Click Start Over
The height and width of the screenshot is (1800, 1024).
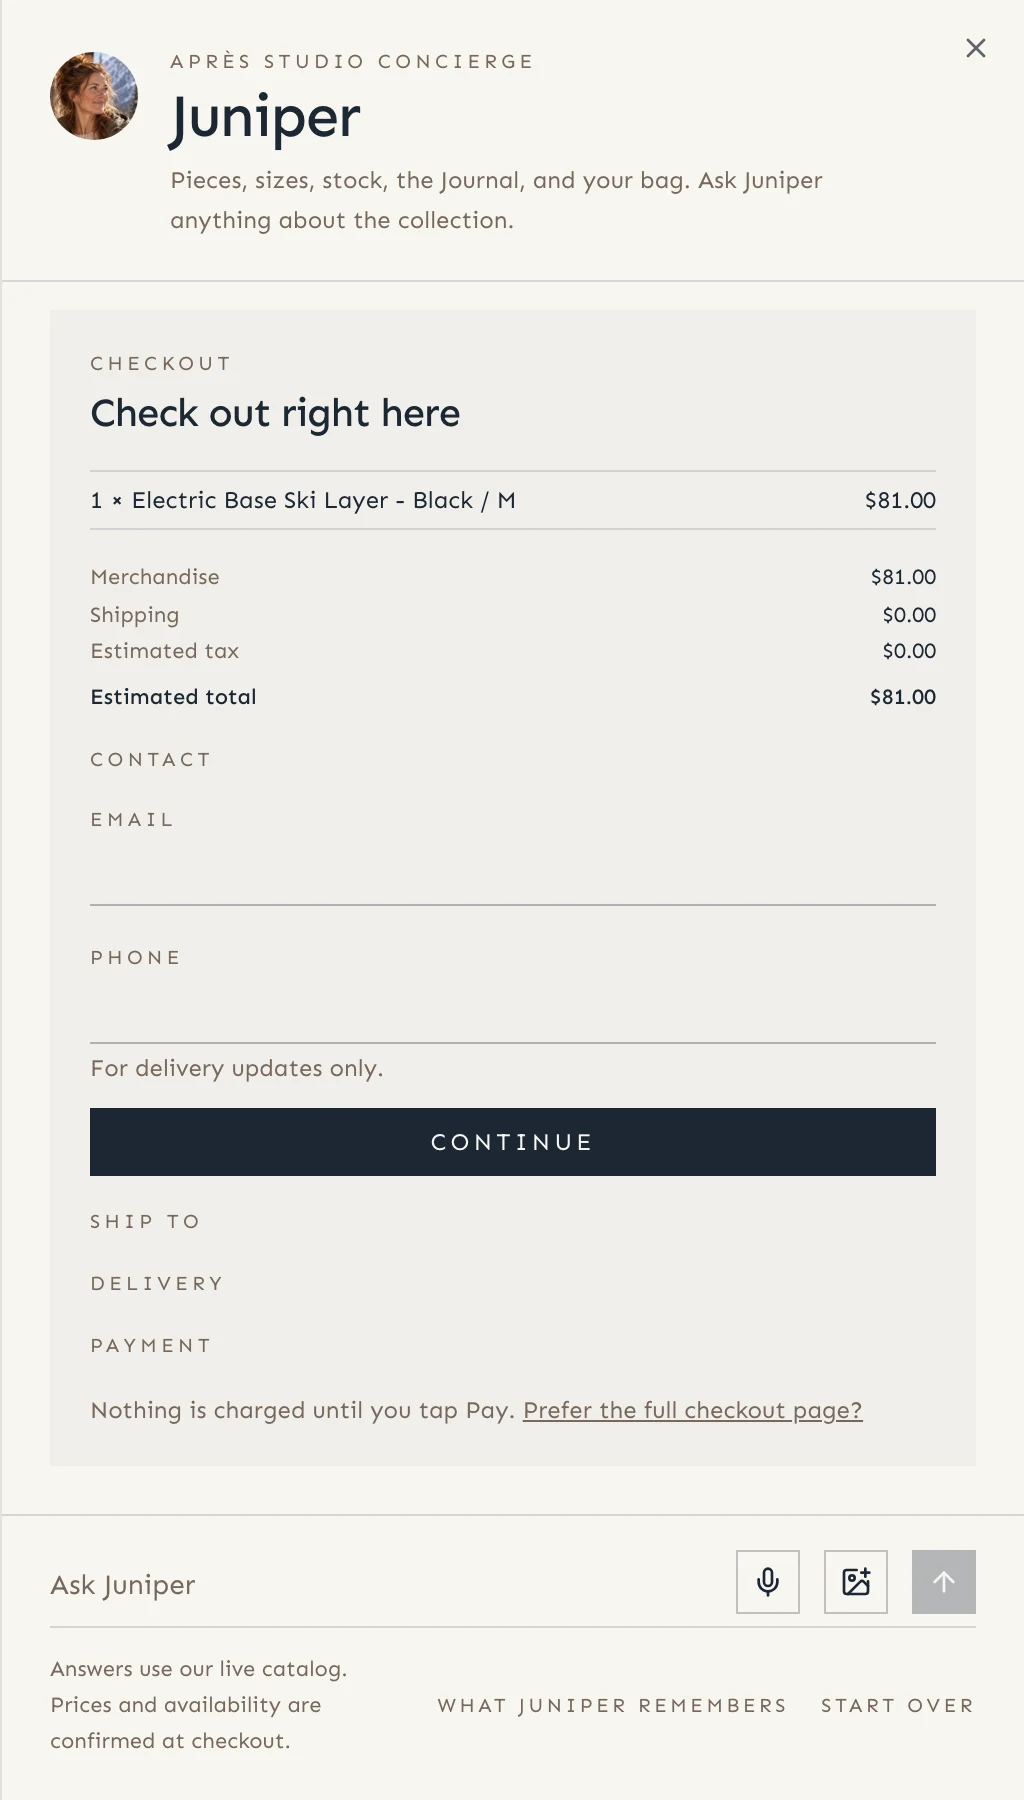(x=898, y=1705)
